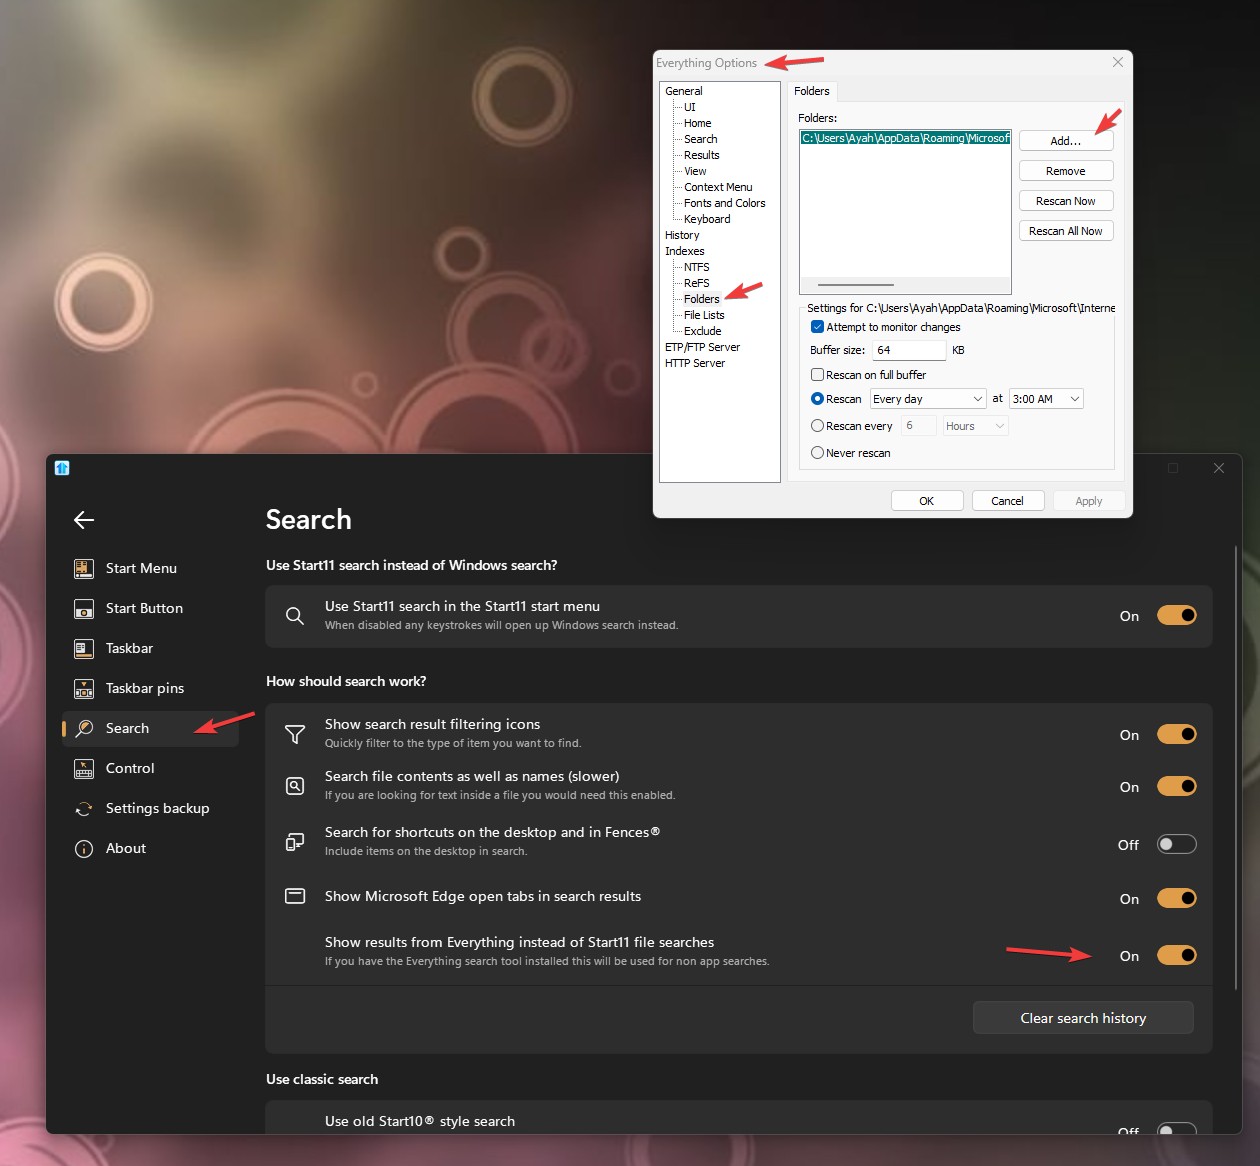Open the Every day rescan dropdown
1260x1166 pixels.
927,399
